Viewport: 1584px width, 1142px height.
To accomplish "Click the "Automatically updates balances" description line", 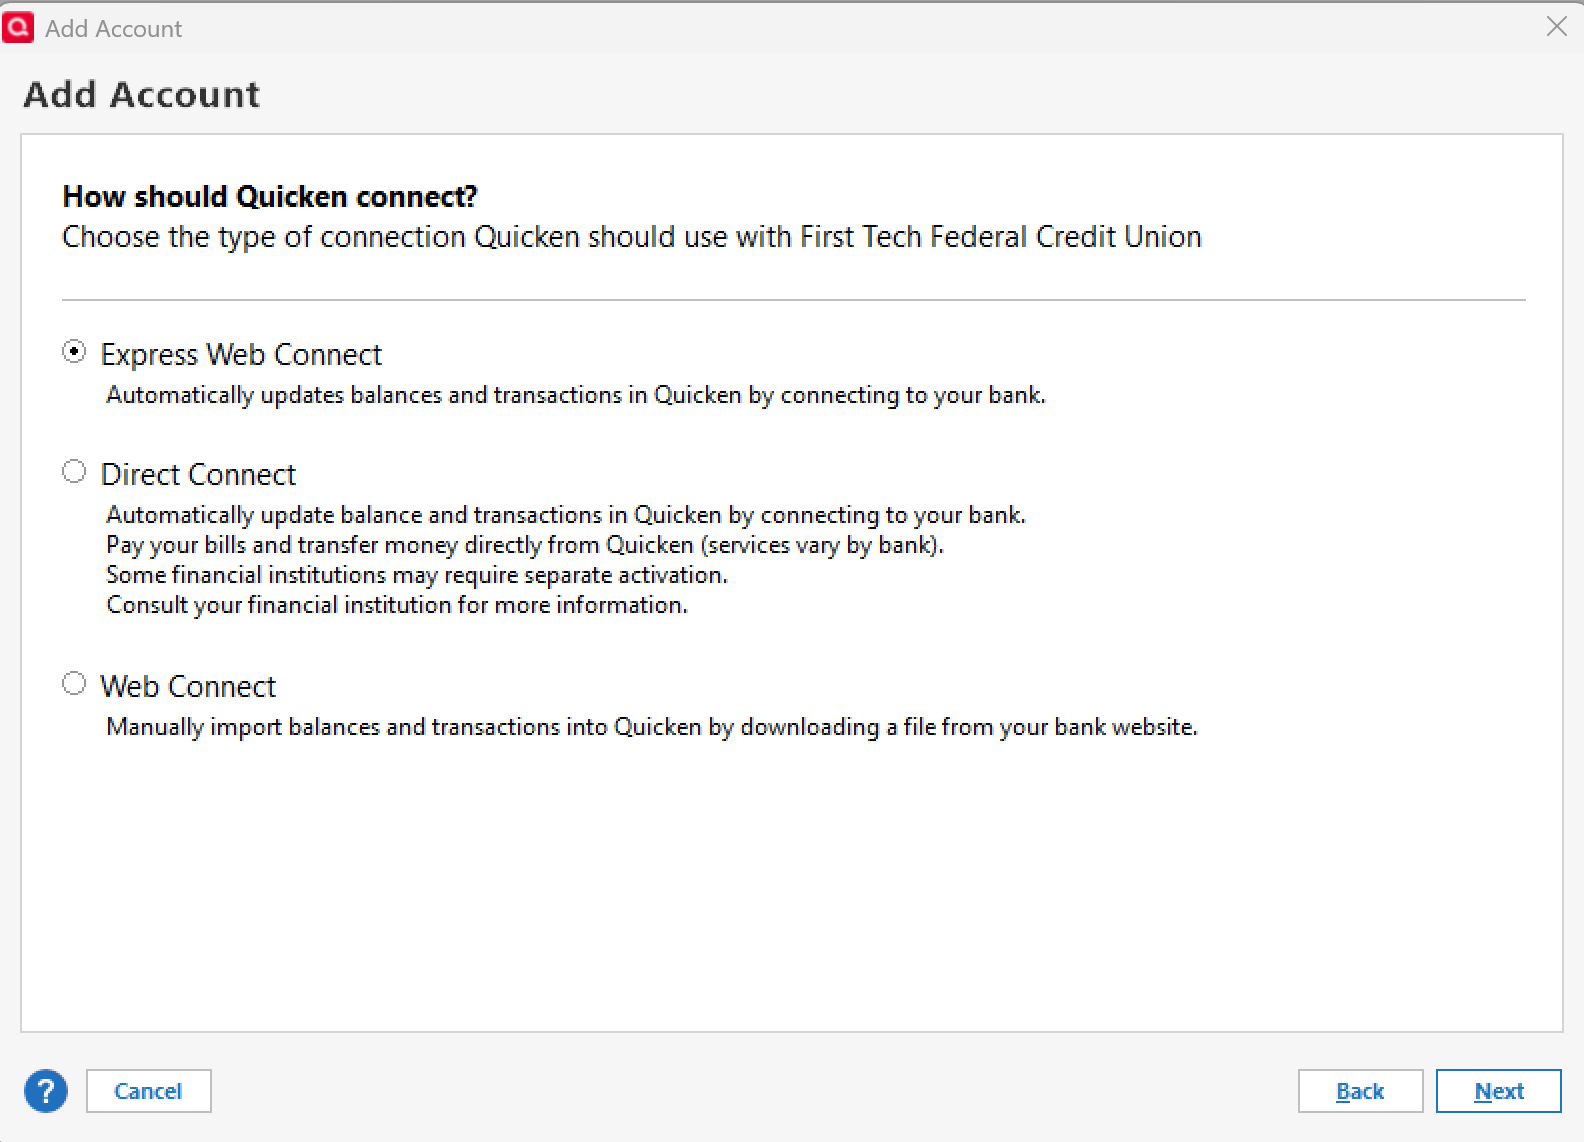I will 575,395.
